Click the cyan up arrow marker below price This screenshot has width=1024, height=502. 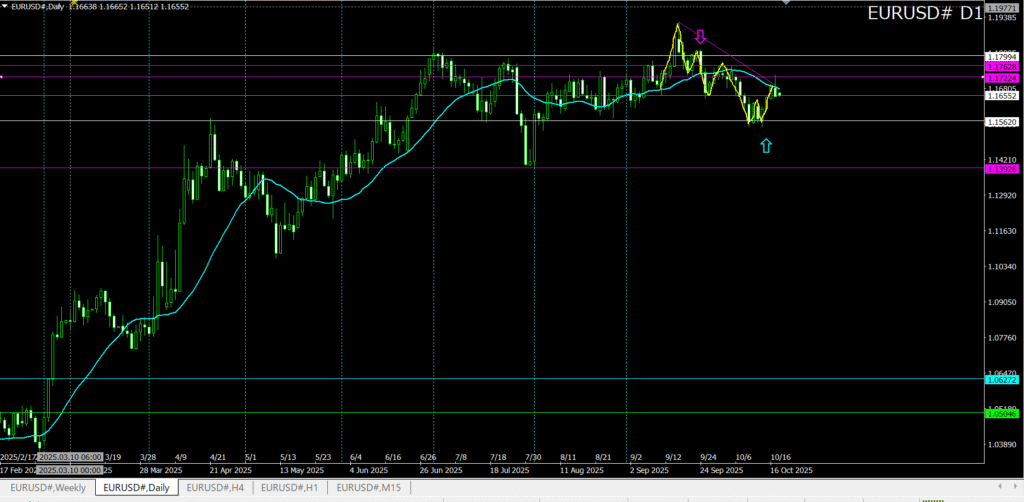(766, 146)
